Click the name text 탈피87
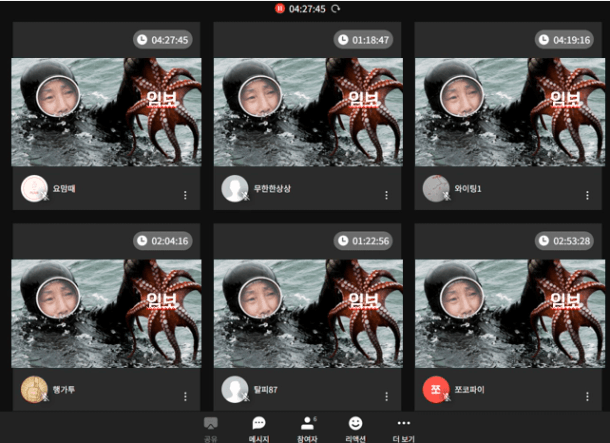 266,390
